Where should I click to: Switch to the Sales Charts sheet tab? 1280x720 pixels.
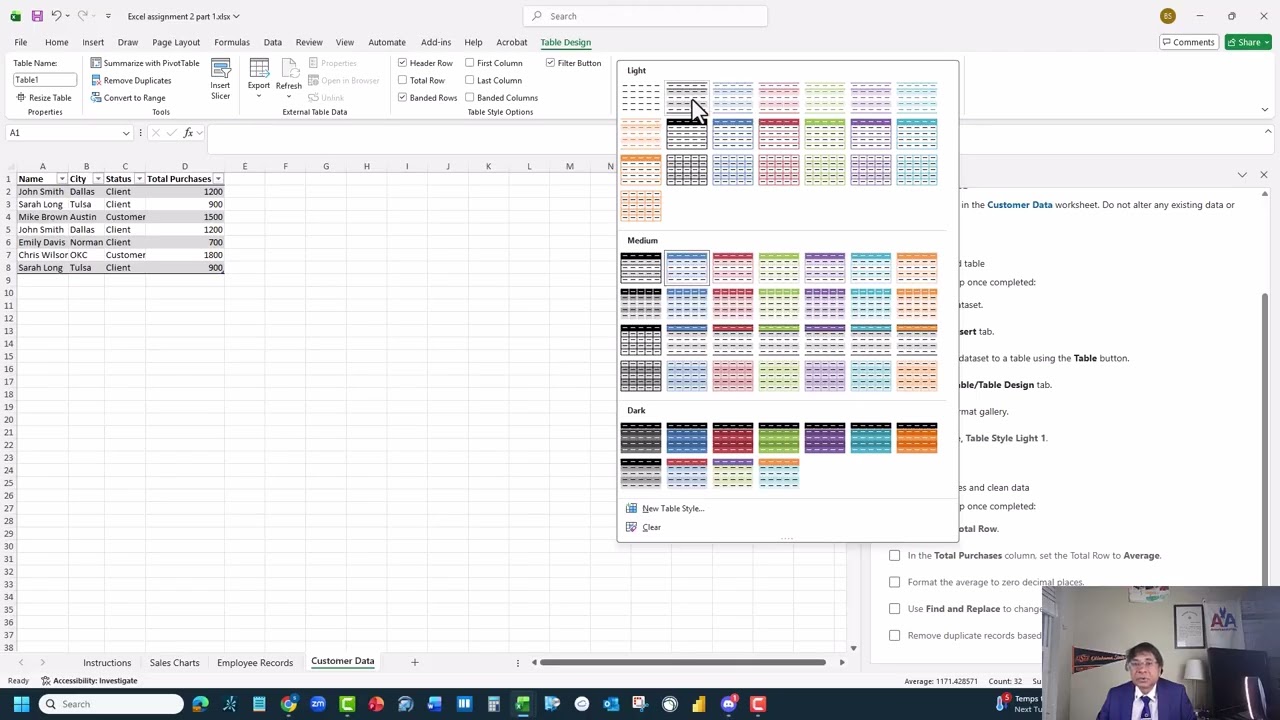(x=174, y=662)
